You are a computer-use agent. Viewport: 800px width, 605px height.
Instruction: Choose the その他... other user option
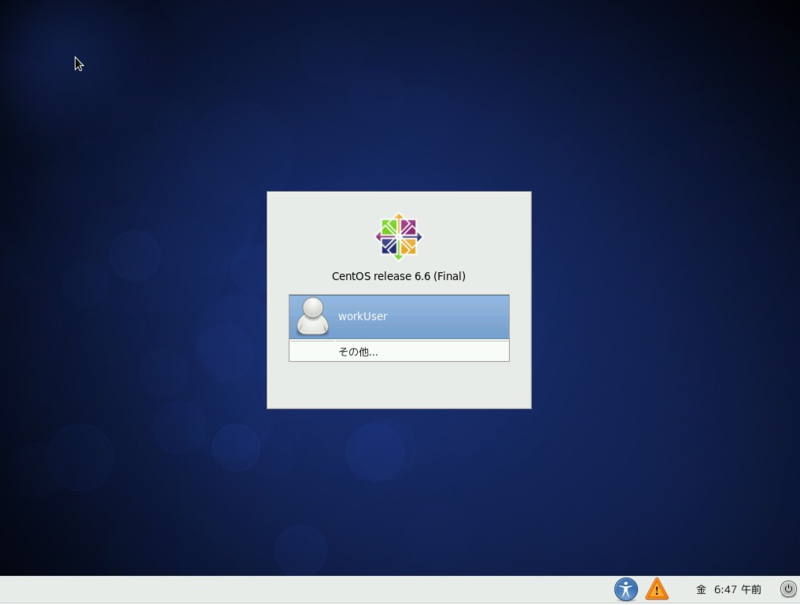coord(399,351)
